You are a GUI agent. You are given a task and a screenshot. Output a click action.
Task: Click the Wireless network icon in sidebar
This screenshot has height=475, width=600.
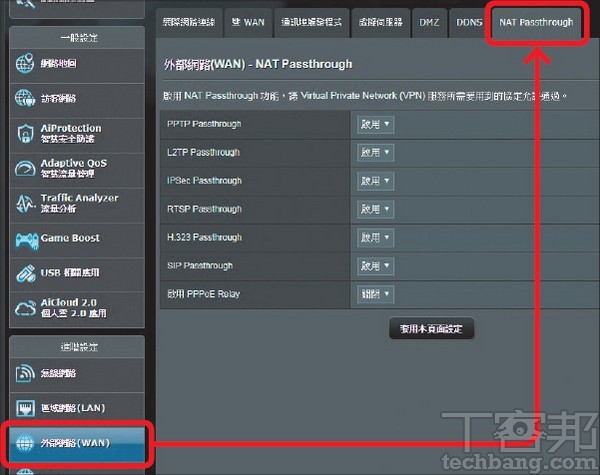[x=26, y=373]
